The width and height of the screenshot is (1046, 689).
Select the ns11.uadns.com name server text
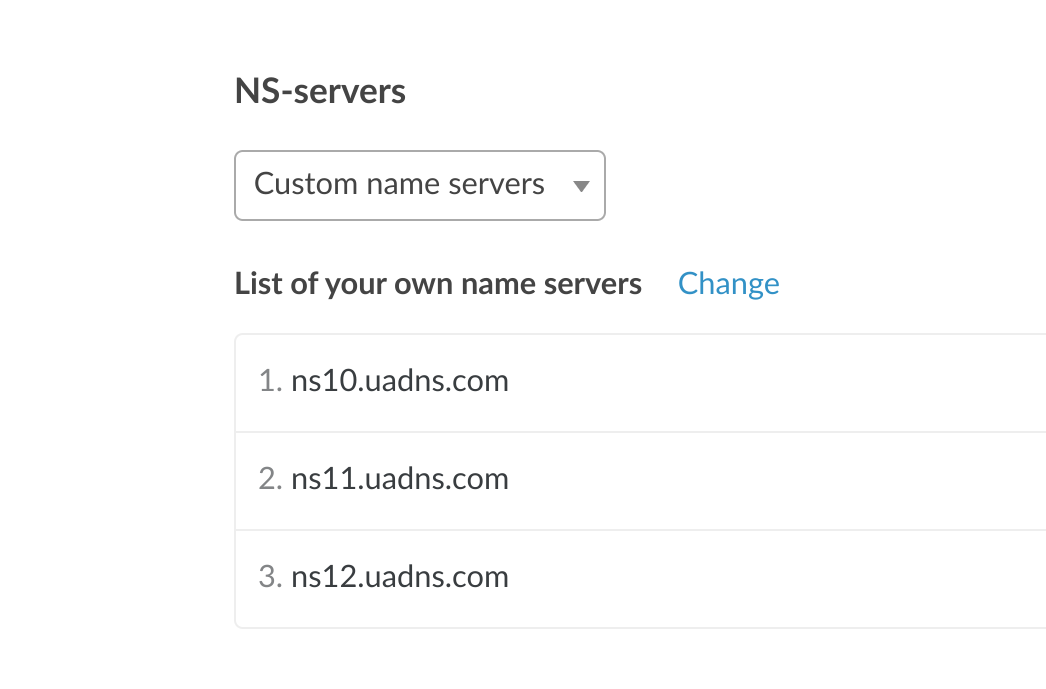(399, 479)
